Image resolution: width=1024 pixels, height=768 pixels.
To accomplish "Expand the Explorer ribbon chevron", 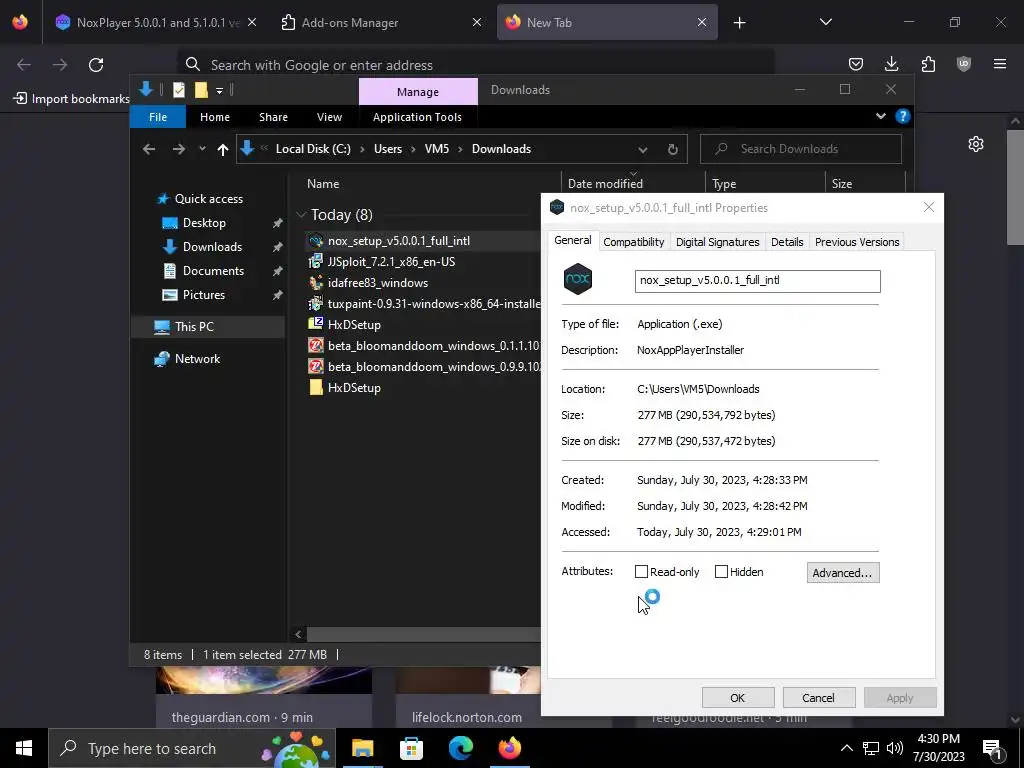I will [881, 116].
